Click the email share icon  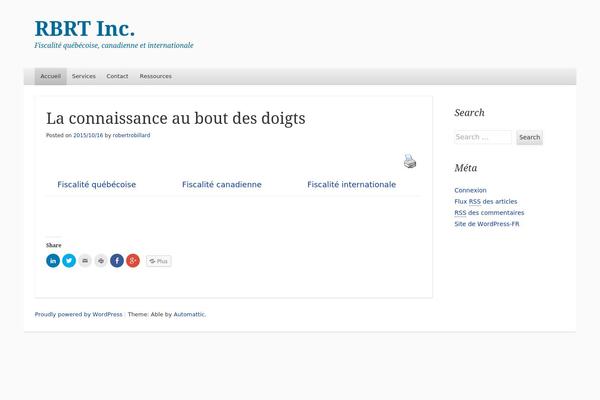[85, 261]
